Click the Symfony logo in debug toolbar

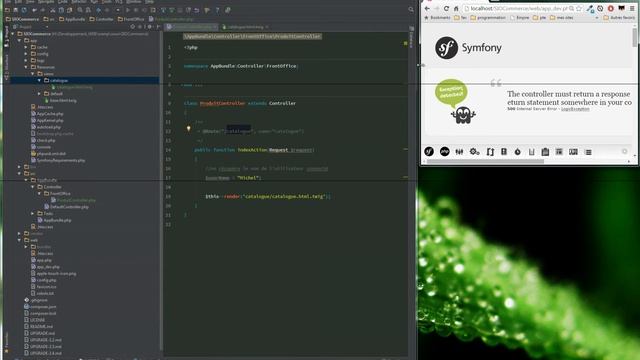(x=429, y=151)
